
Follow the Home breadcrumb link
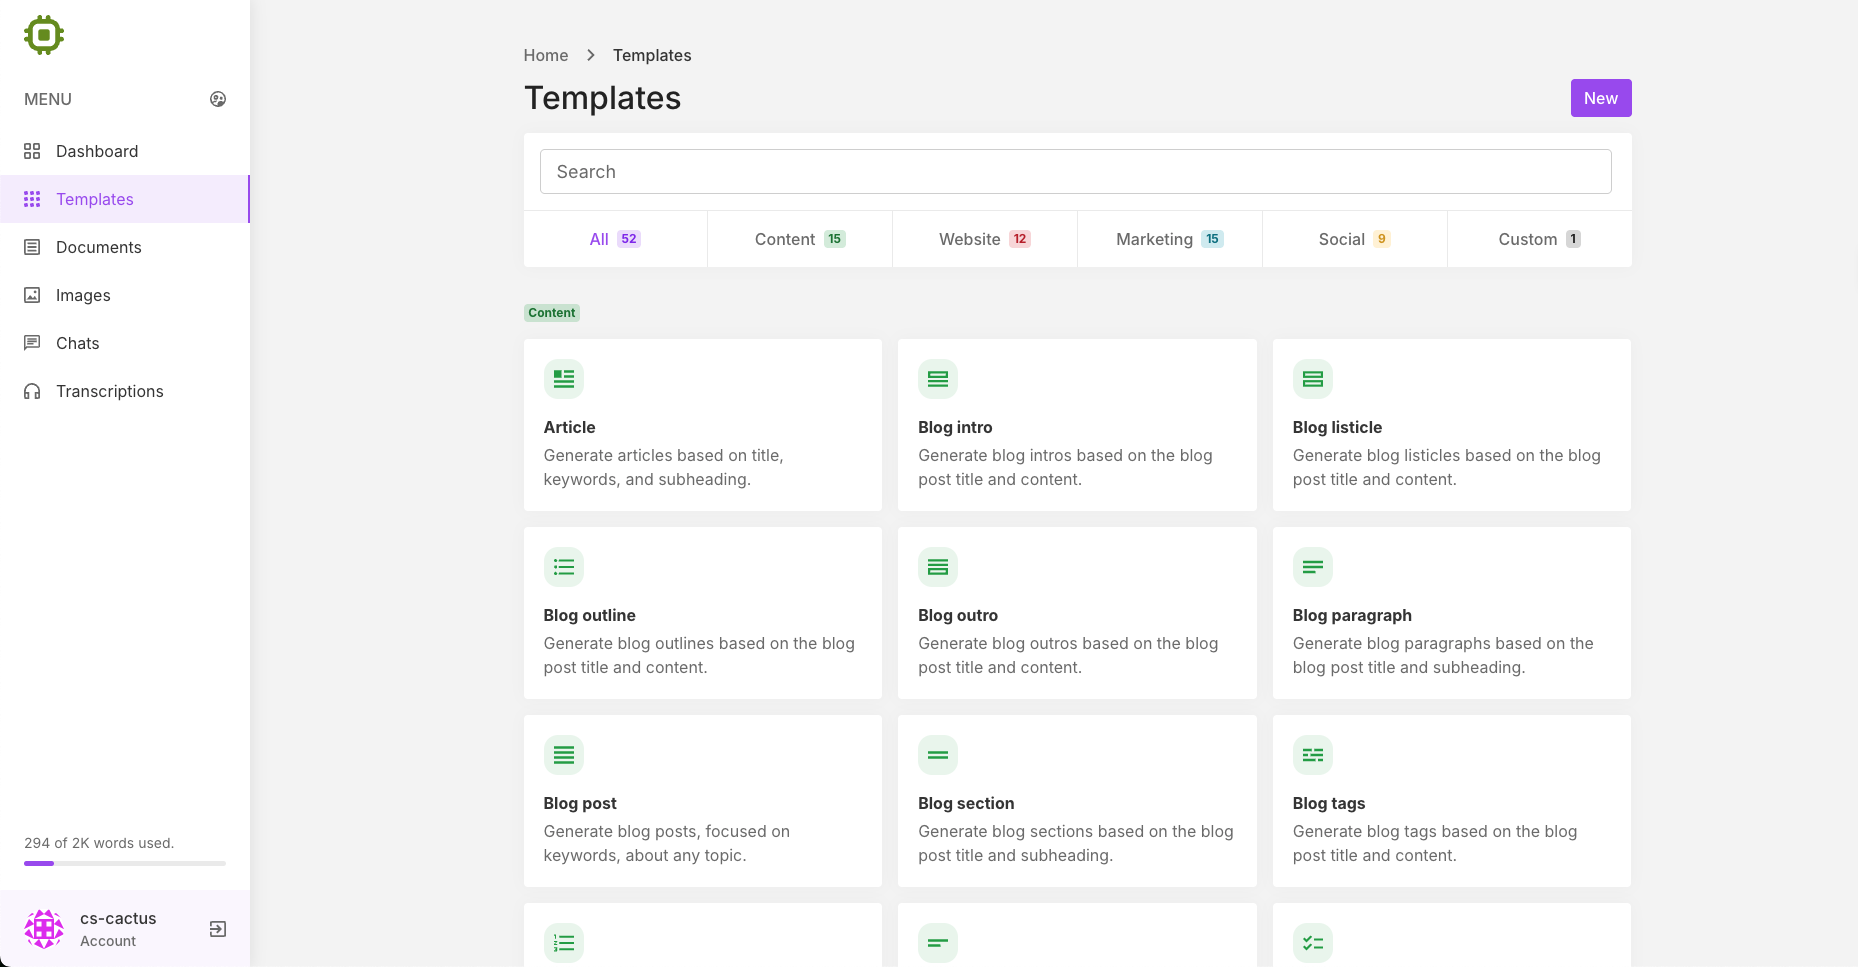[546, 55]
